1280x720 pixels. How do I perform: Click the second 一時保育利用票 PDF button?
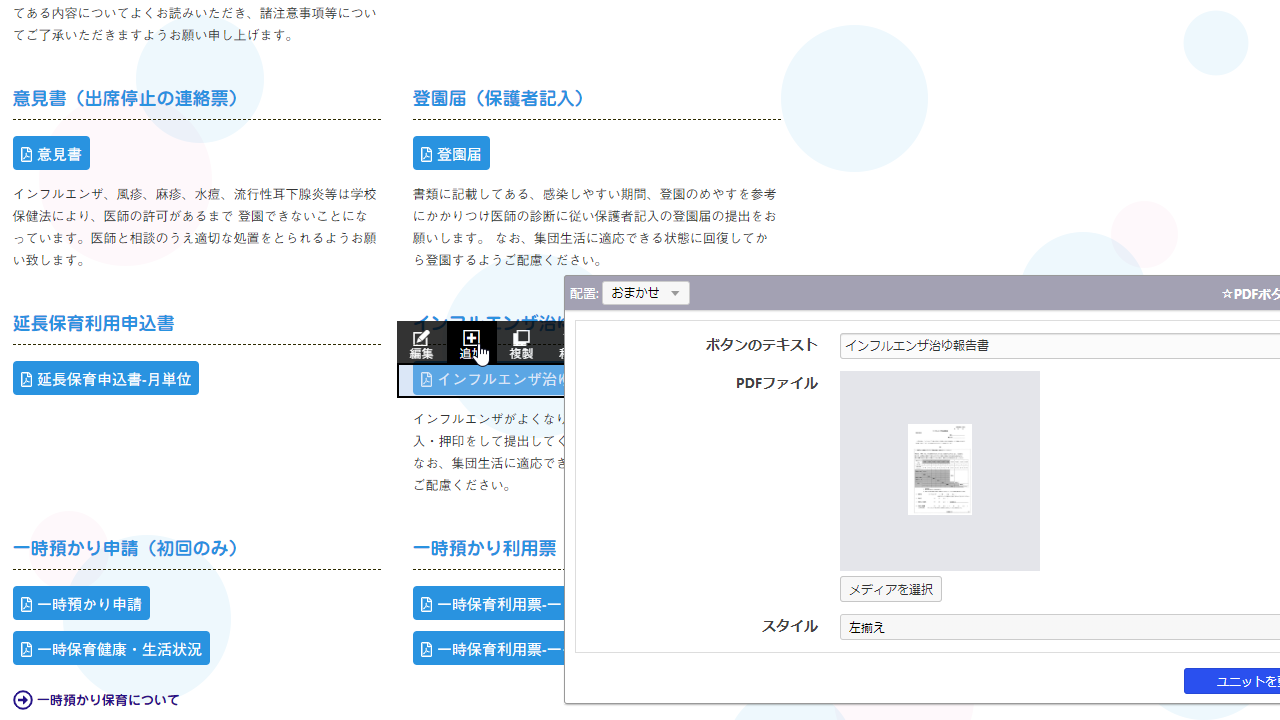click(x=490, y=649)
